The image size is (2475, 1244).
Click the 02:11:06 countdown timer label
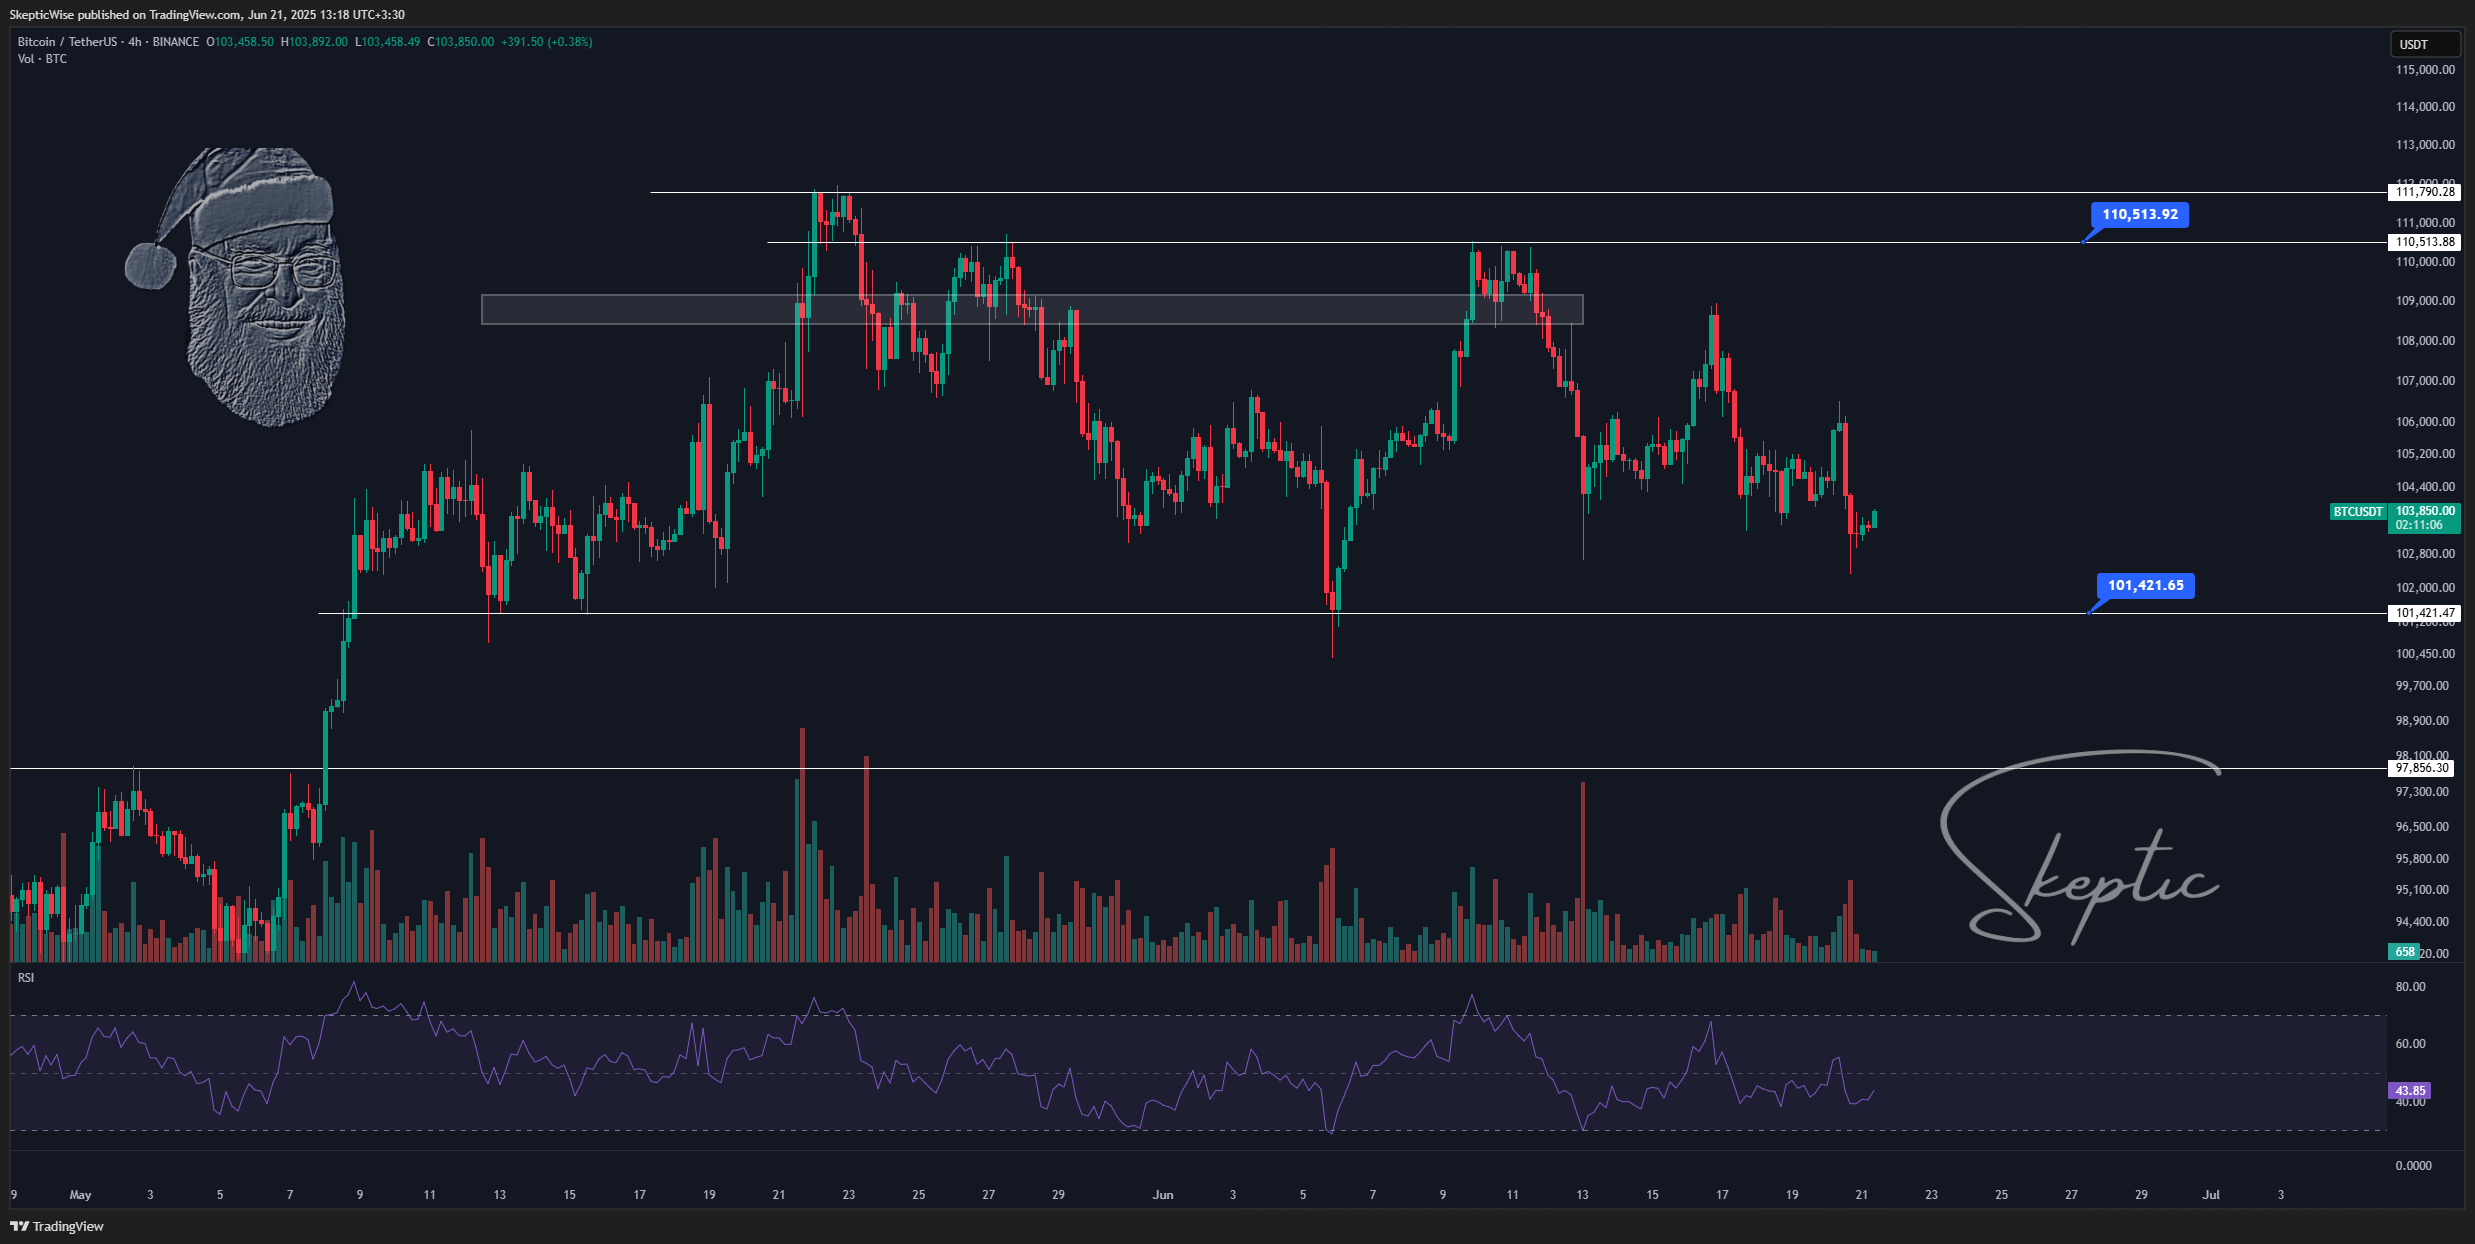pyautogui.click(x=2419, y=525)
